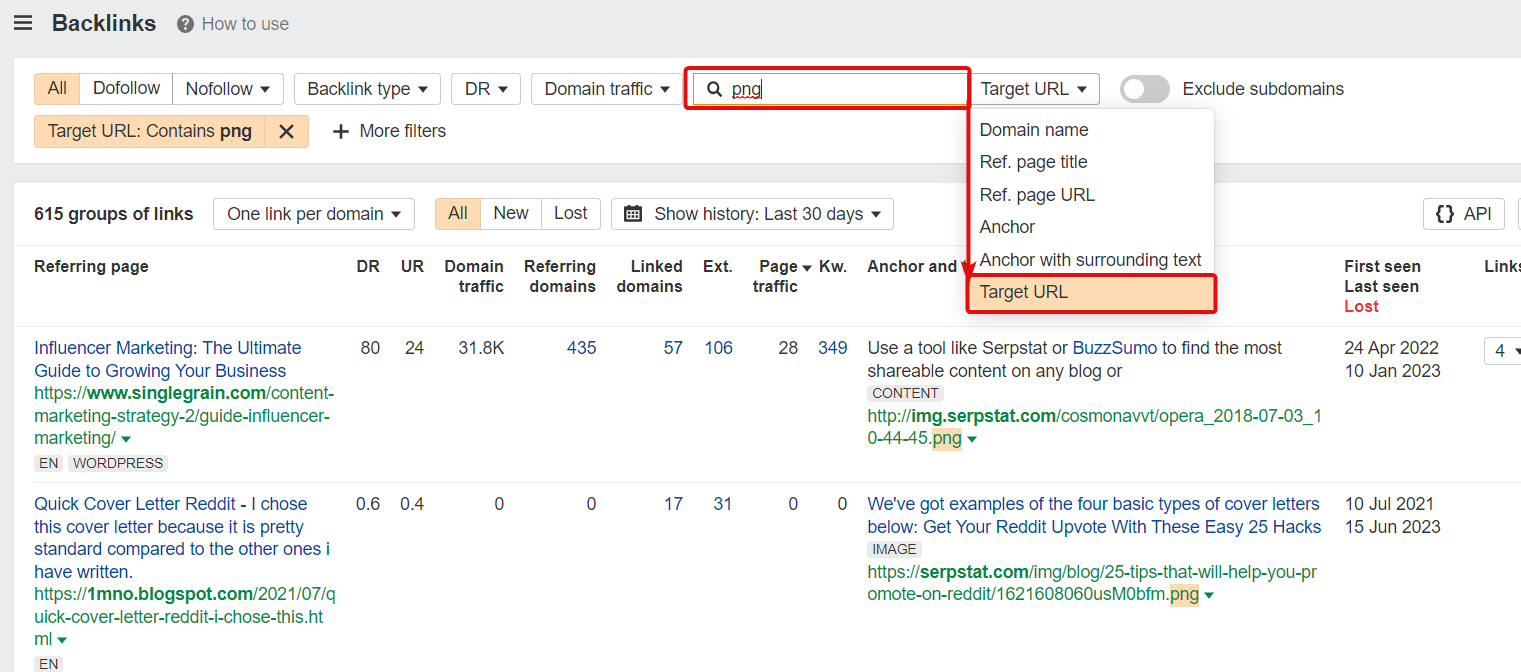Screen dimensions: 1521x672
Task: Expand the img.serpstat.com target URL arrow
Action: click(972, 439)
